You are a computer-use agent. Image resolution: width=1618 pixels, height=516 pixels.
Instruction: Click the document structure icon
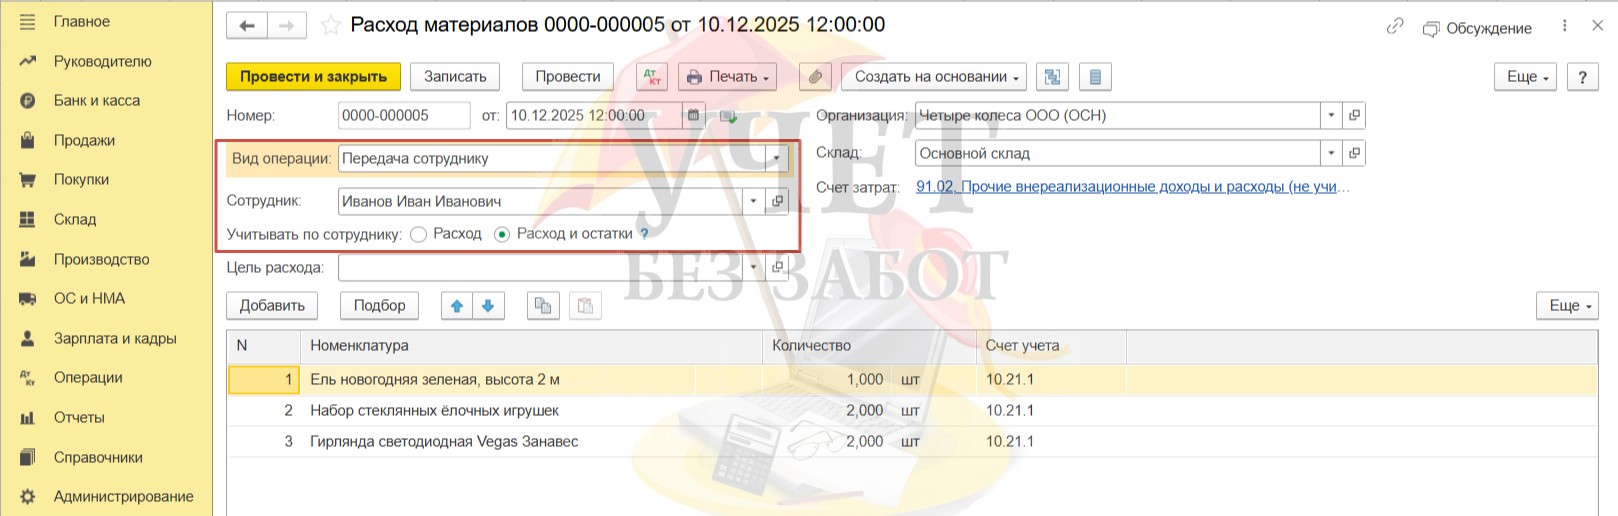1052,77
